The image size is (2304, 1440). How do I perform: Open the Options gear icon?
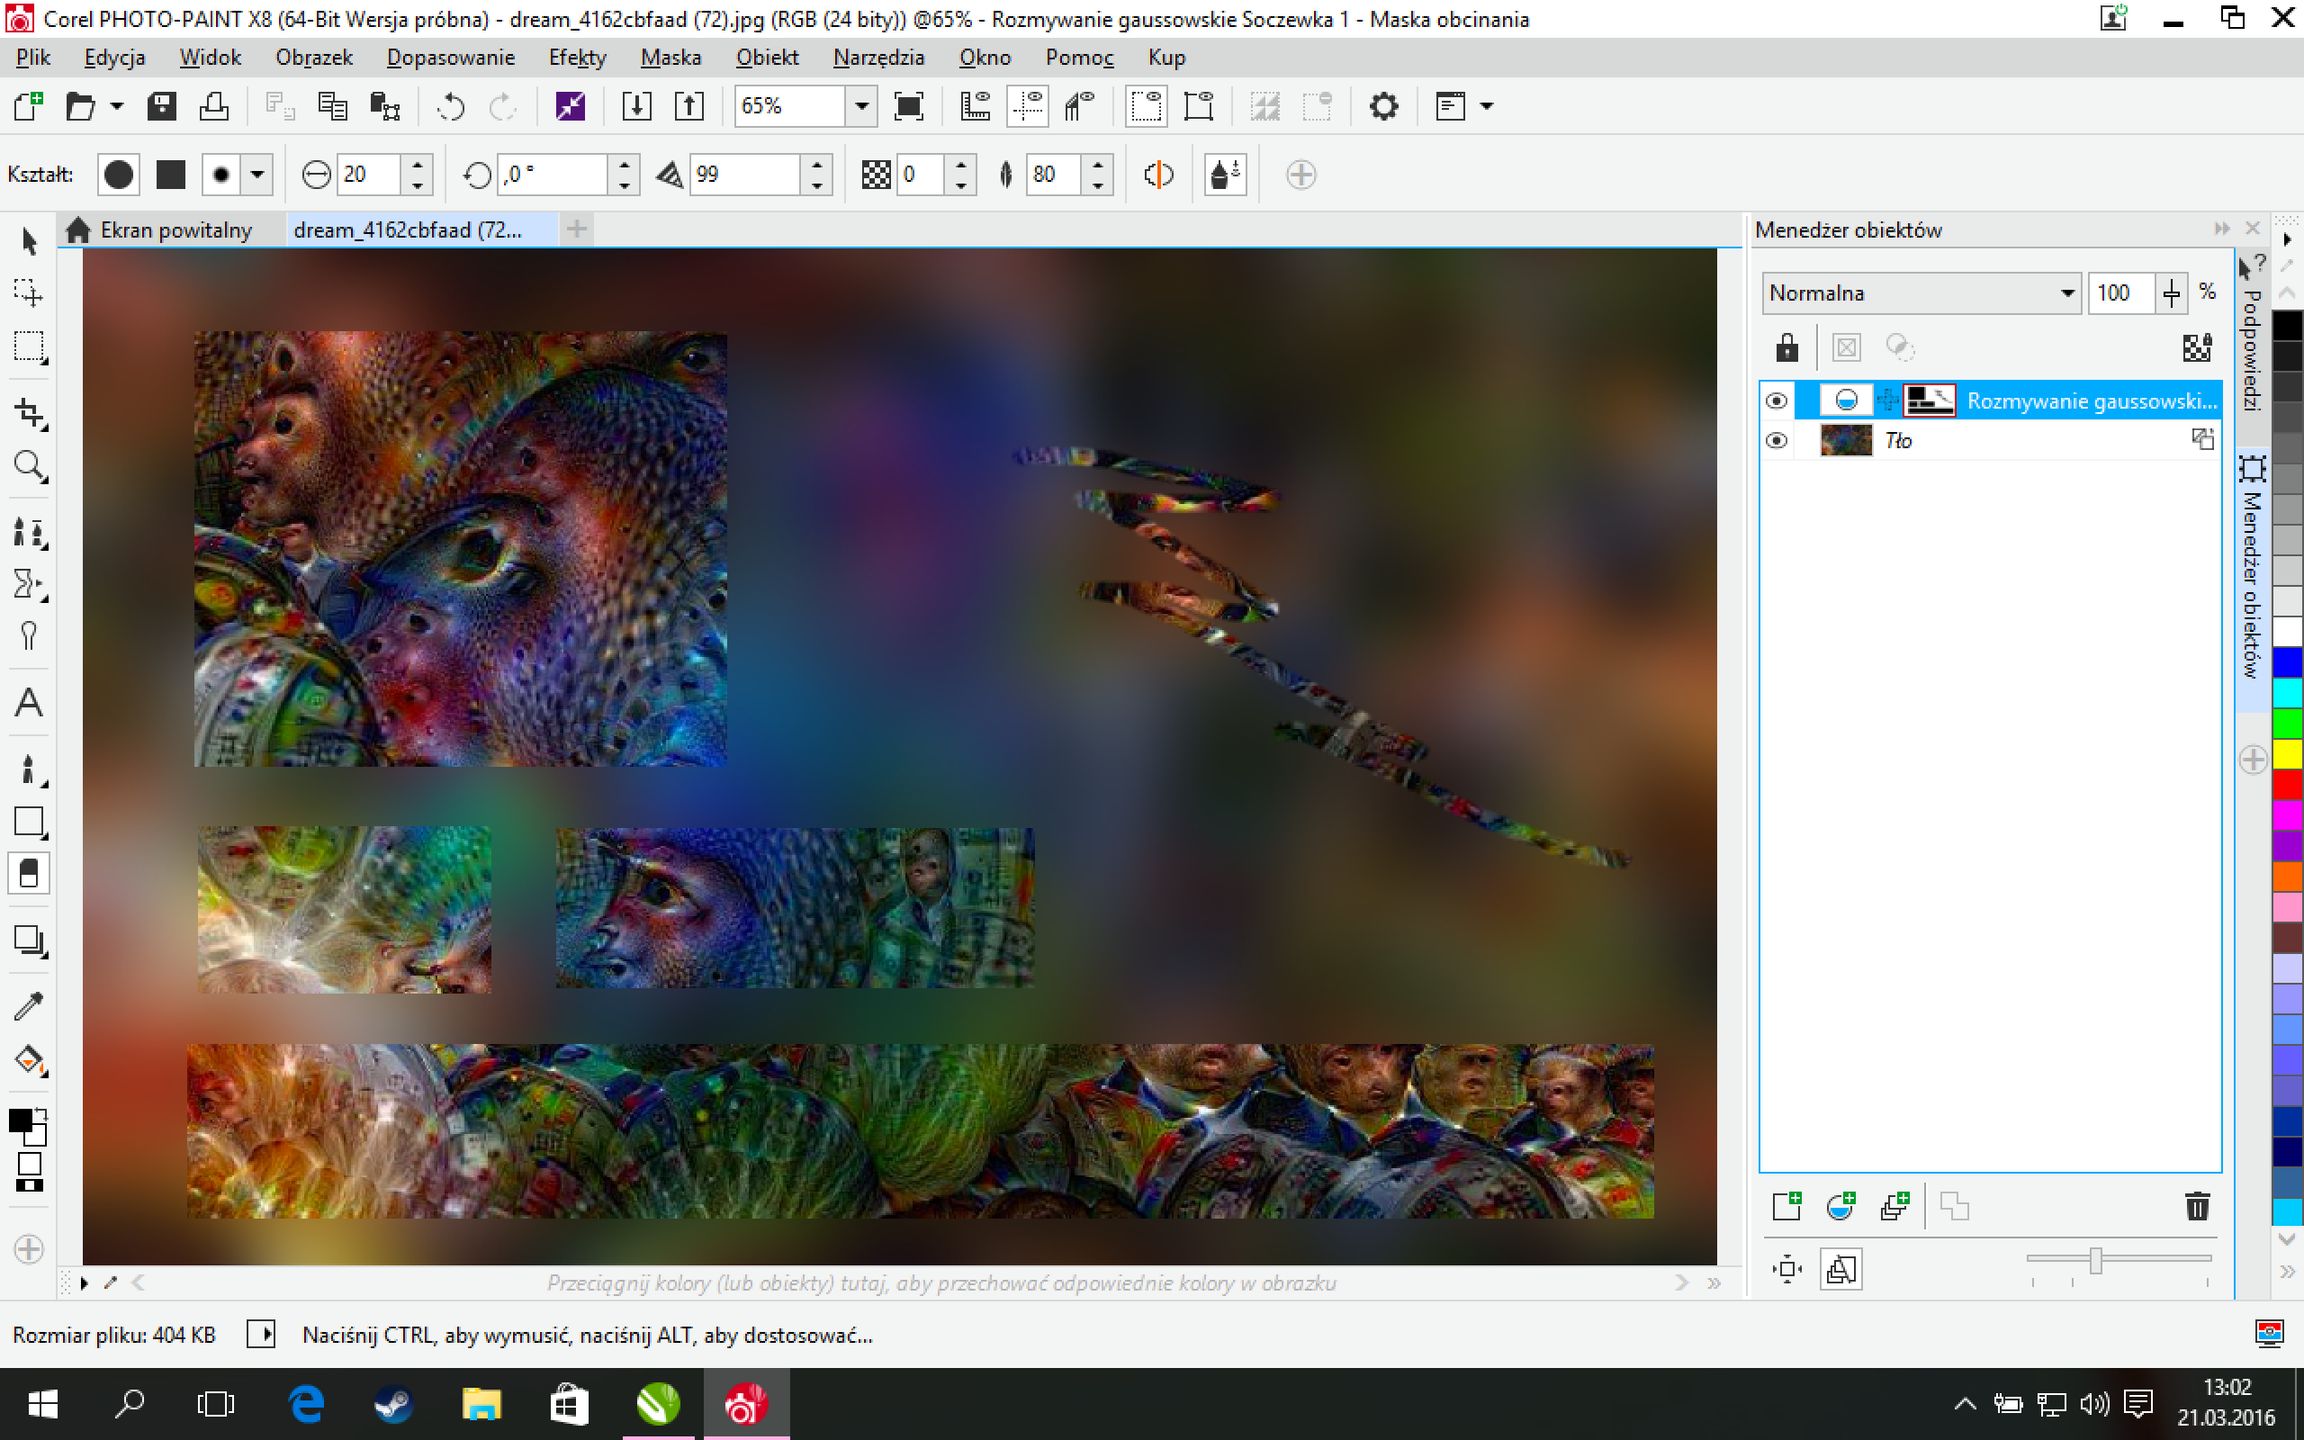coord(1383,106)
